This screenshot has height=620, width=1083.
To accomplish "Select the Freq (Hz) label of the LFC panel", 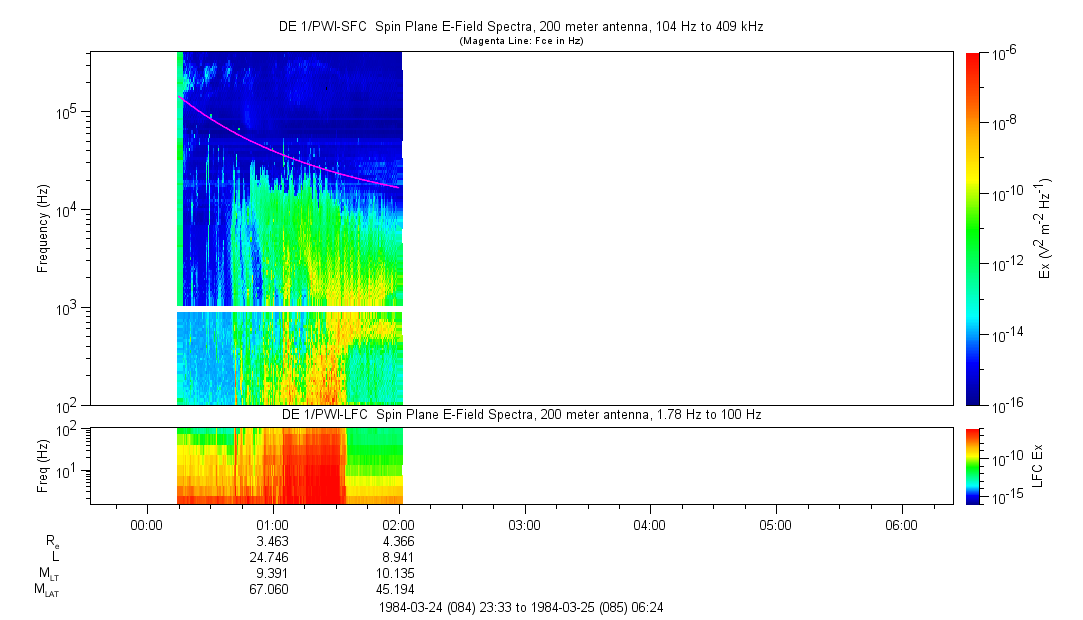I will (x=45, y=465).
